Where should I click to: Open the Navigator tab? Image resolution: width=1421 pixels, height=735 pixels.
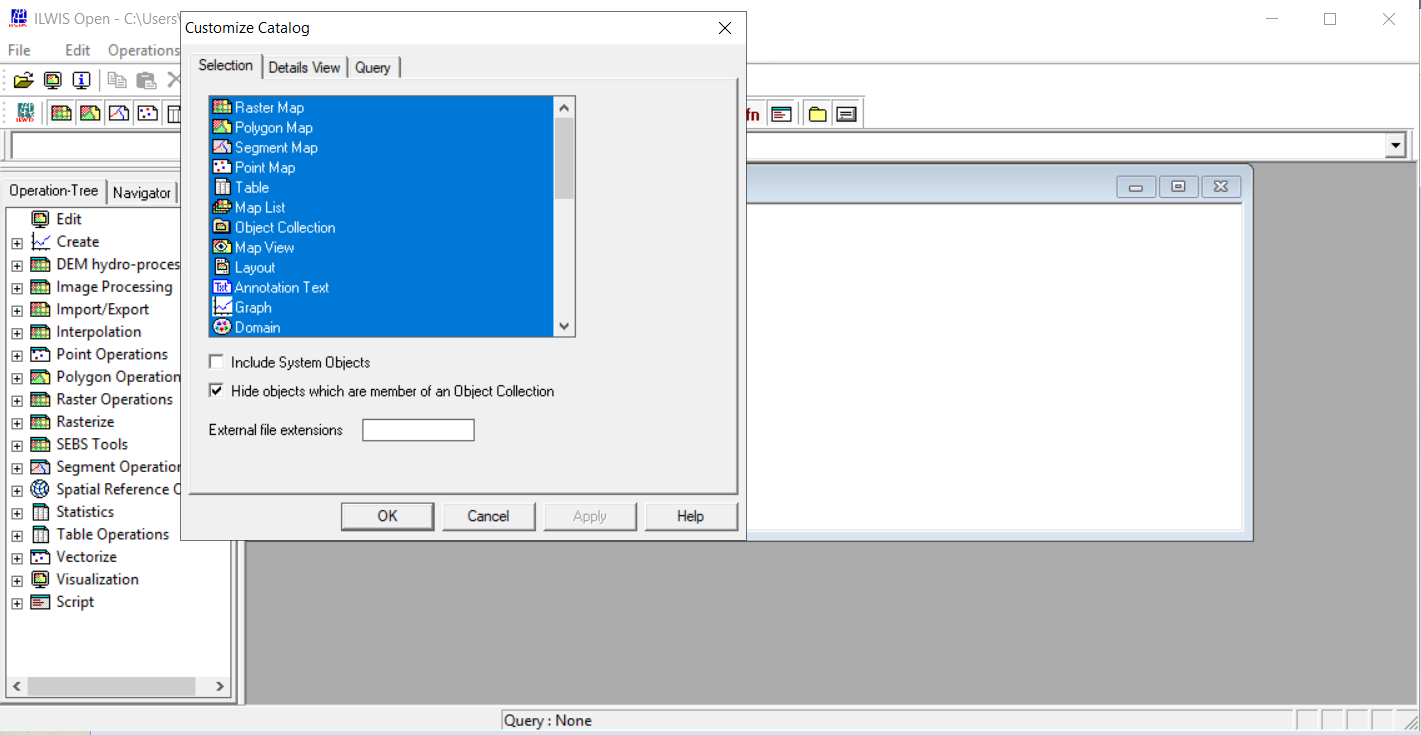coord(141,193)
